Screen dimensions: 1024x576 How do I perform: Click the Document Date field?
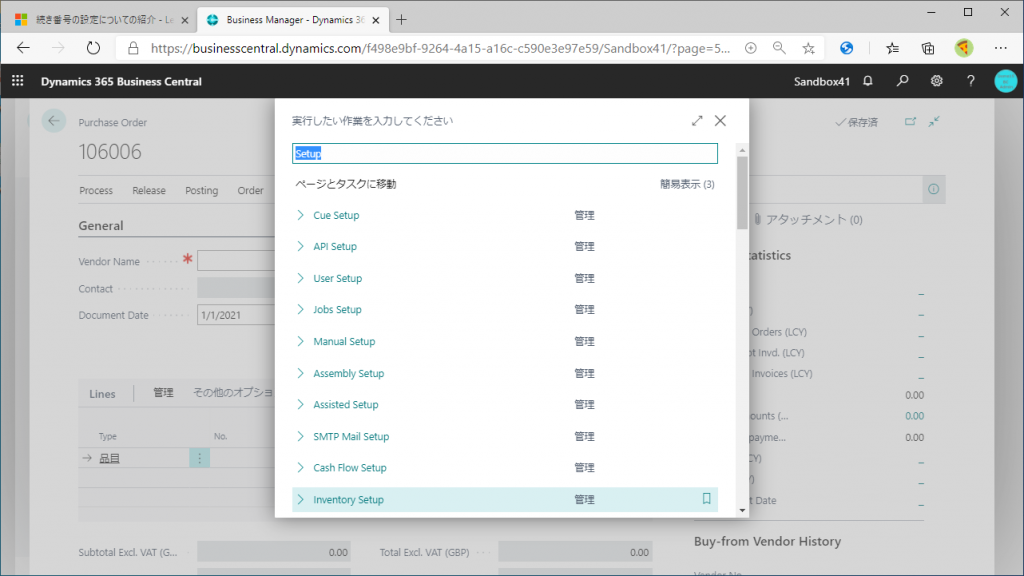pyautogui.click(x=236, y=315)
